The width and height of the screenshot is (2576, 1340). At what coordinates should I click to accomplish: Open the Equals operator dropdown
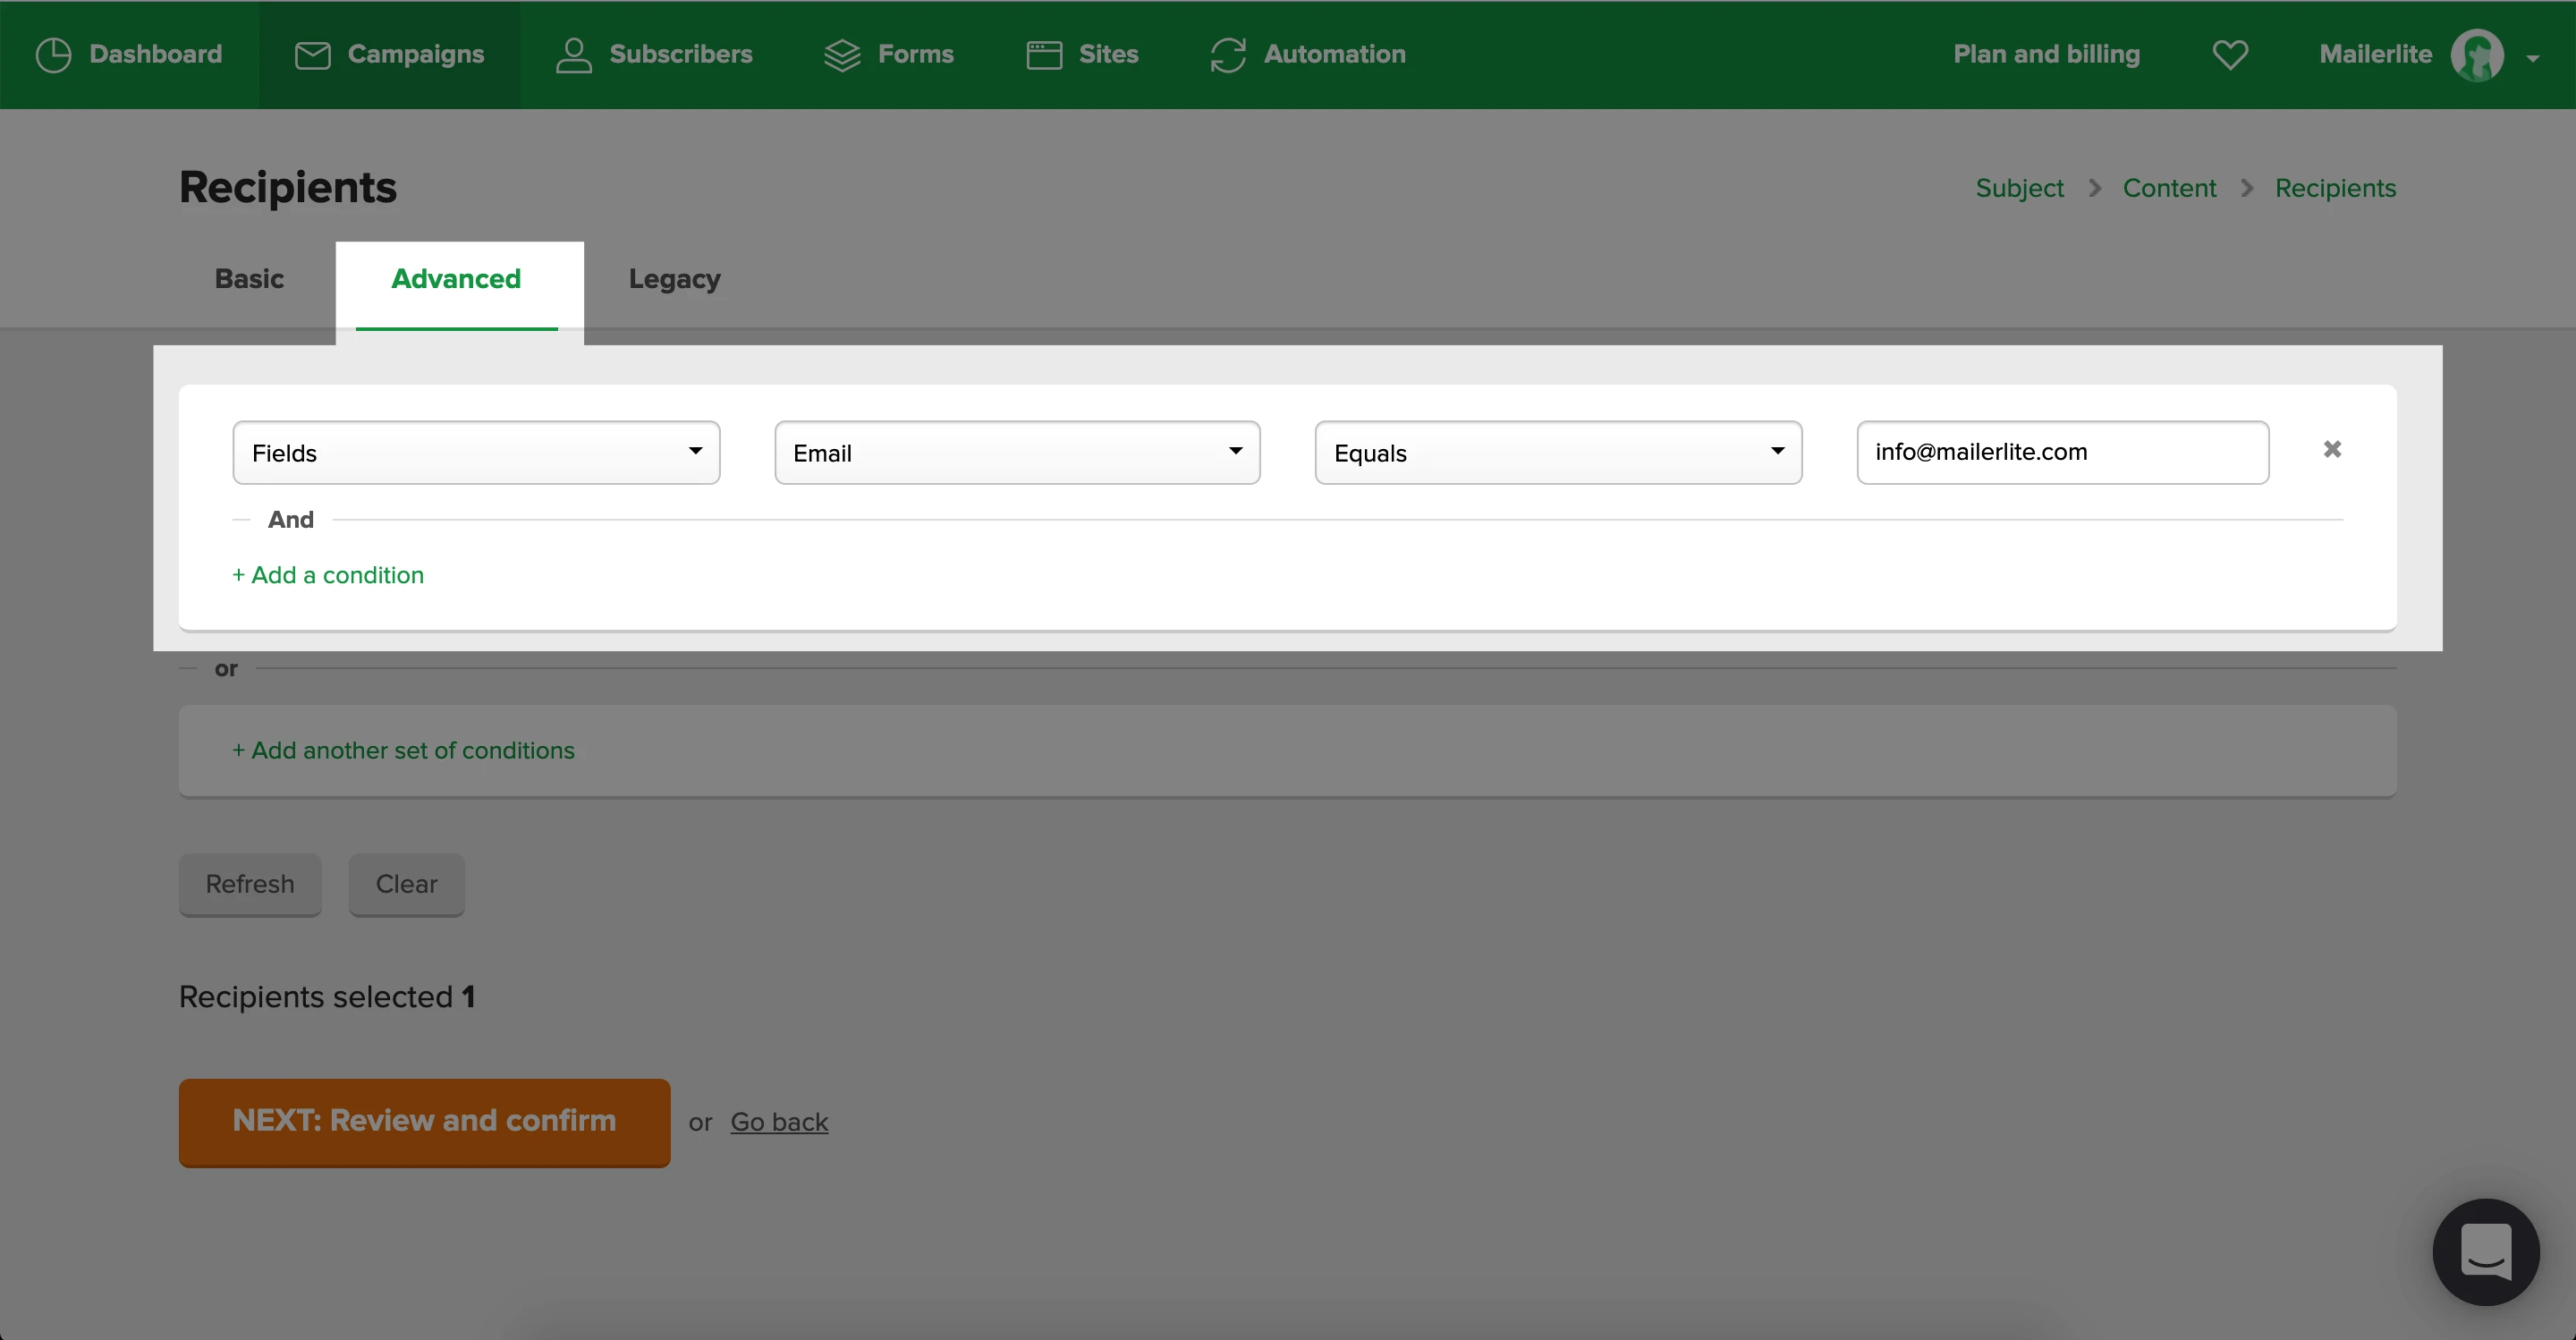[1557, 453]
